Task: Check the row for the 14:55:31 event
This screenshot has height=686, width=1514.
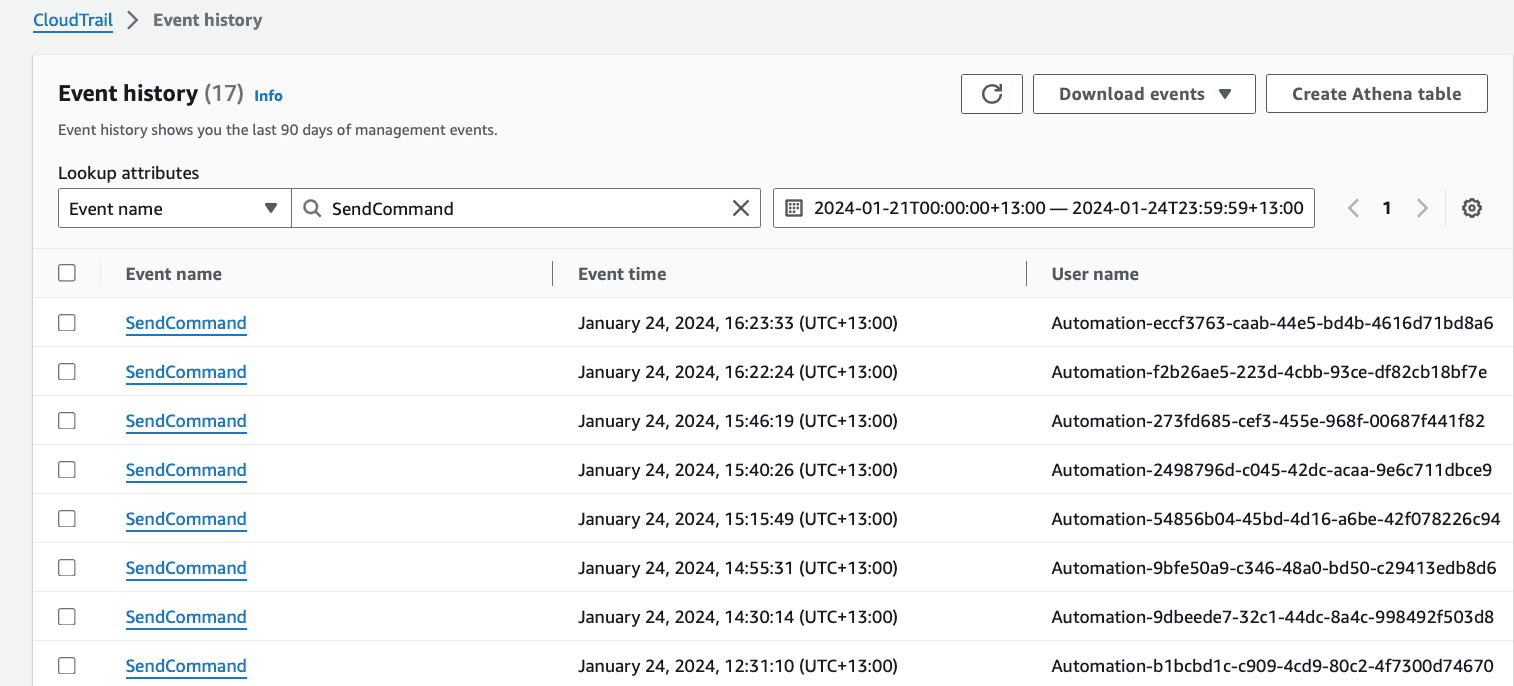Action: tap(67, 567)
